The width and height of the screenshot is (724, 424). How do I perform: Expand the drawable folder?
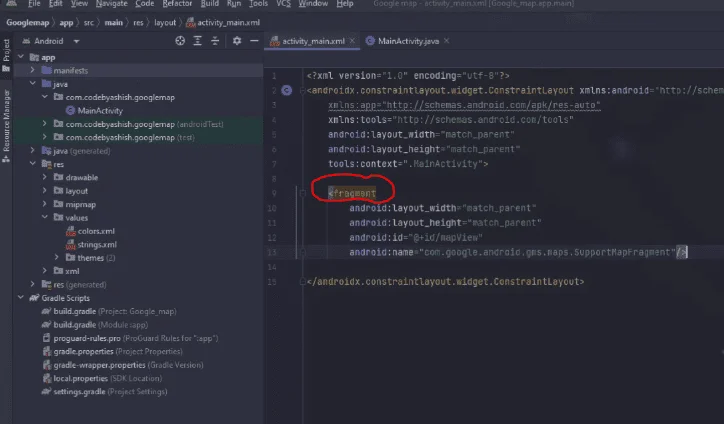coord(45,177)
